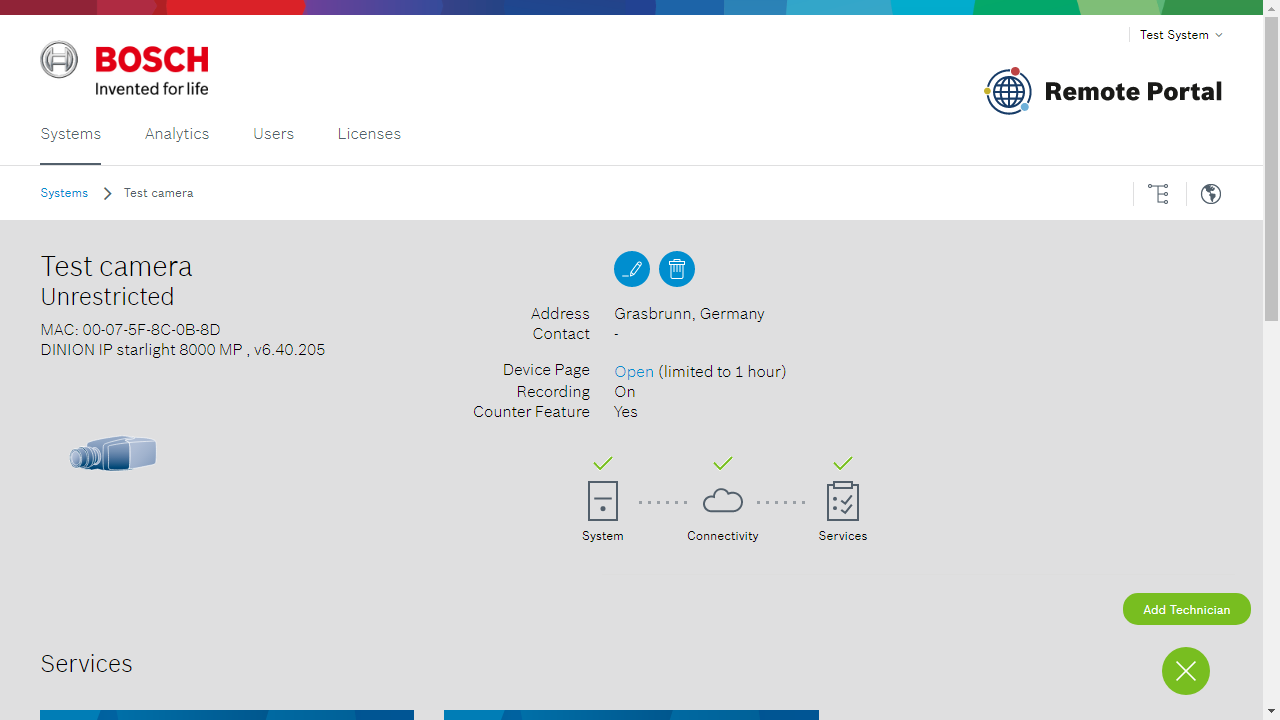Click the blue pencil edit icon
The height and width of the screenshot is (720, 1280).
(x=631, y=269)
